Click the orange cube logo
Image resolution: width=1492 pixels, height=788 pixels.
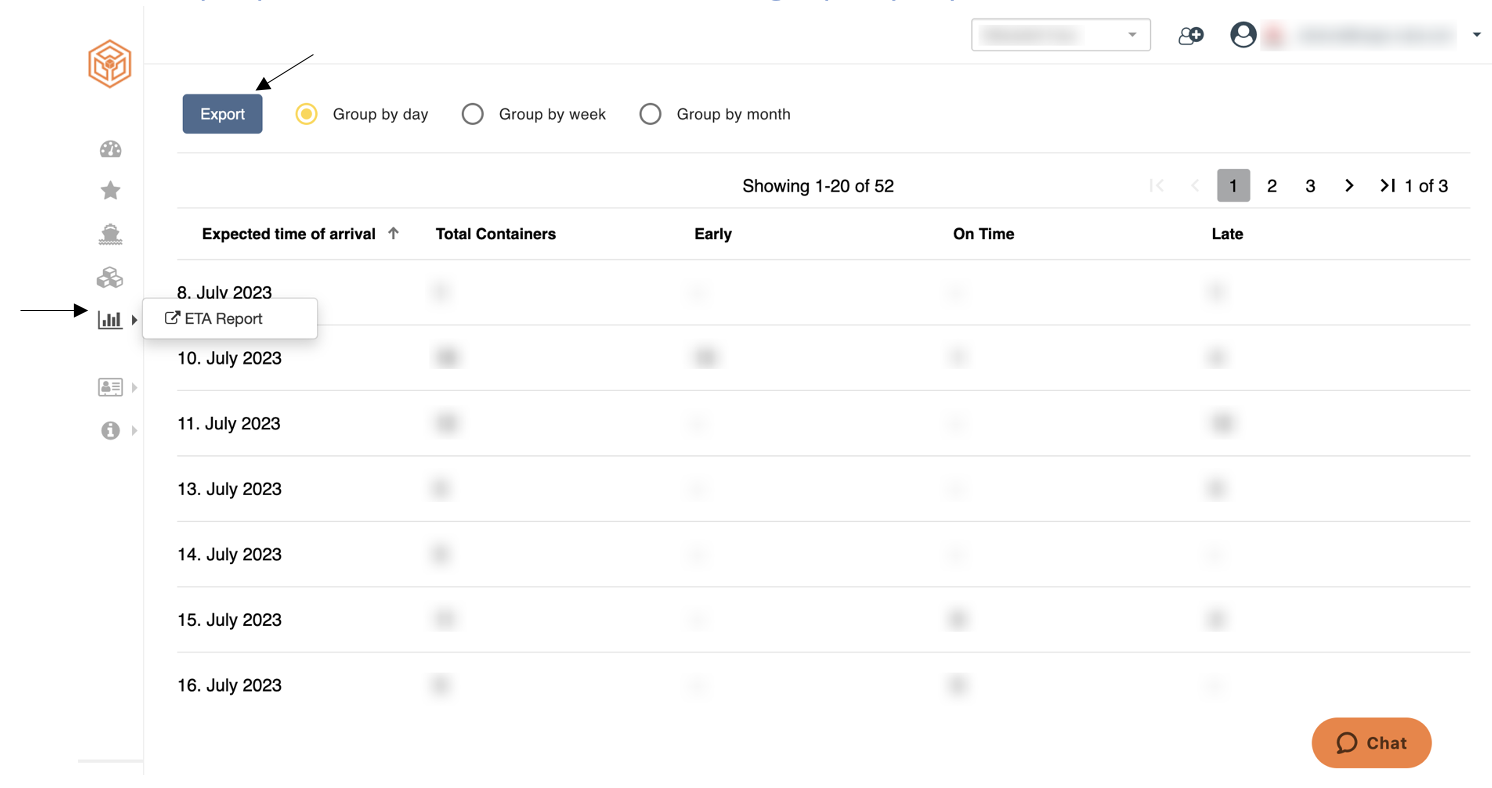(x=110, y=64)
